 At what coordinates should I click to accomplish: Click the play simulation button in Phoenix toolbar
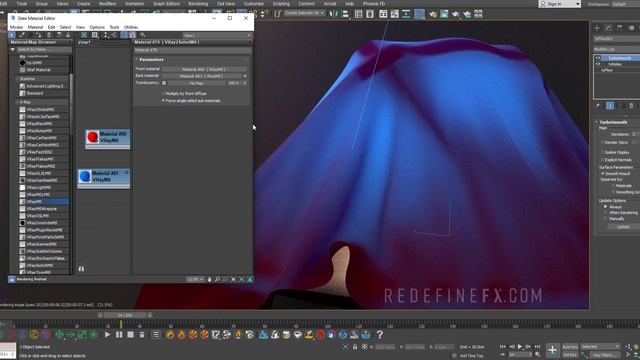tap(107, 335)
